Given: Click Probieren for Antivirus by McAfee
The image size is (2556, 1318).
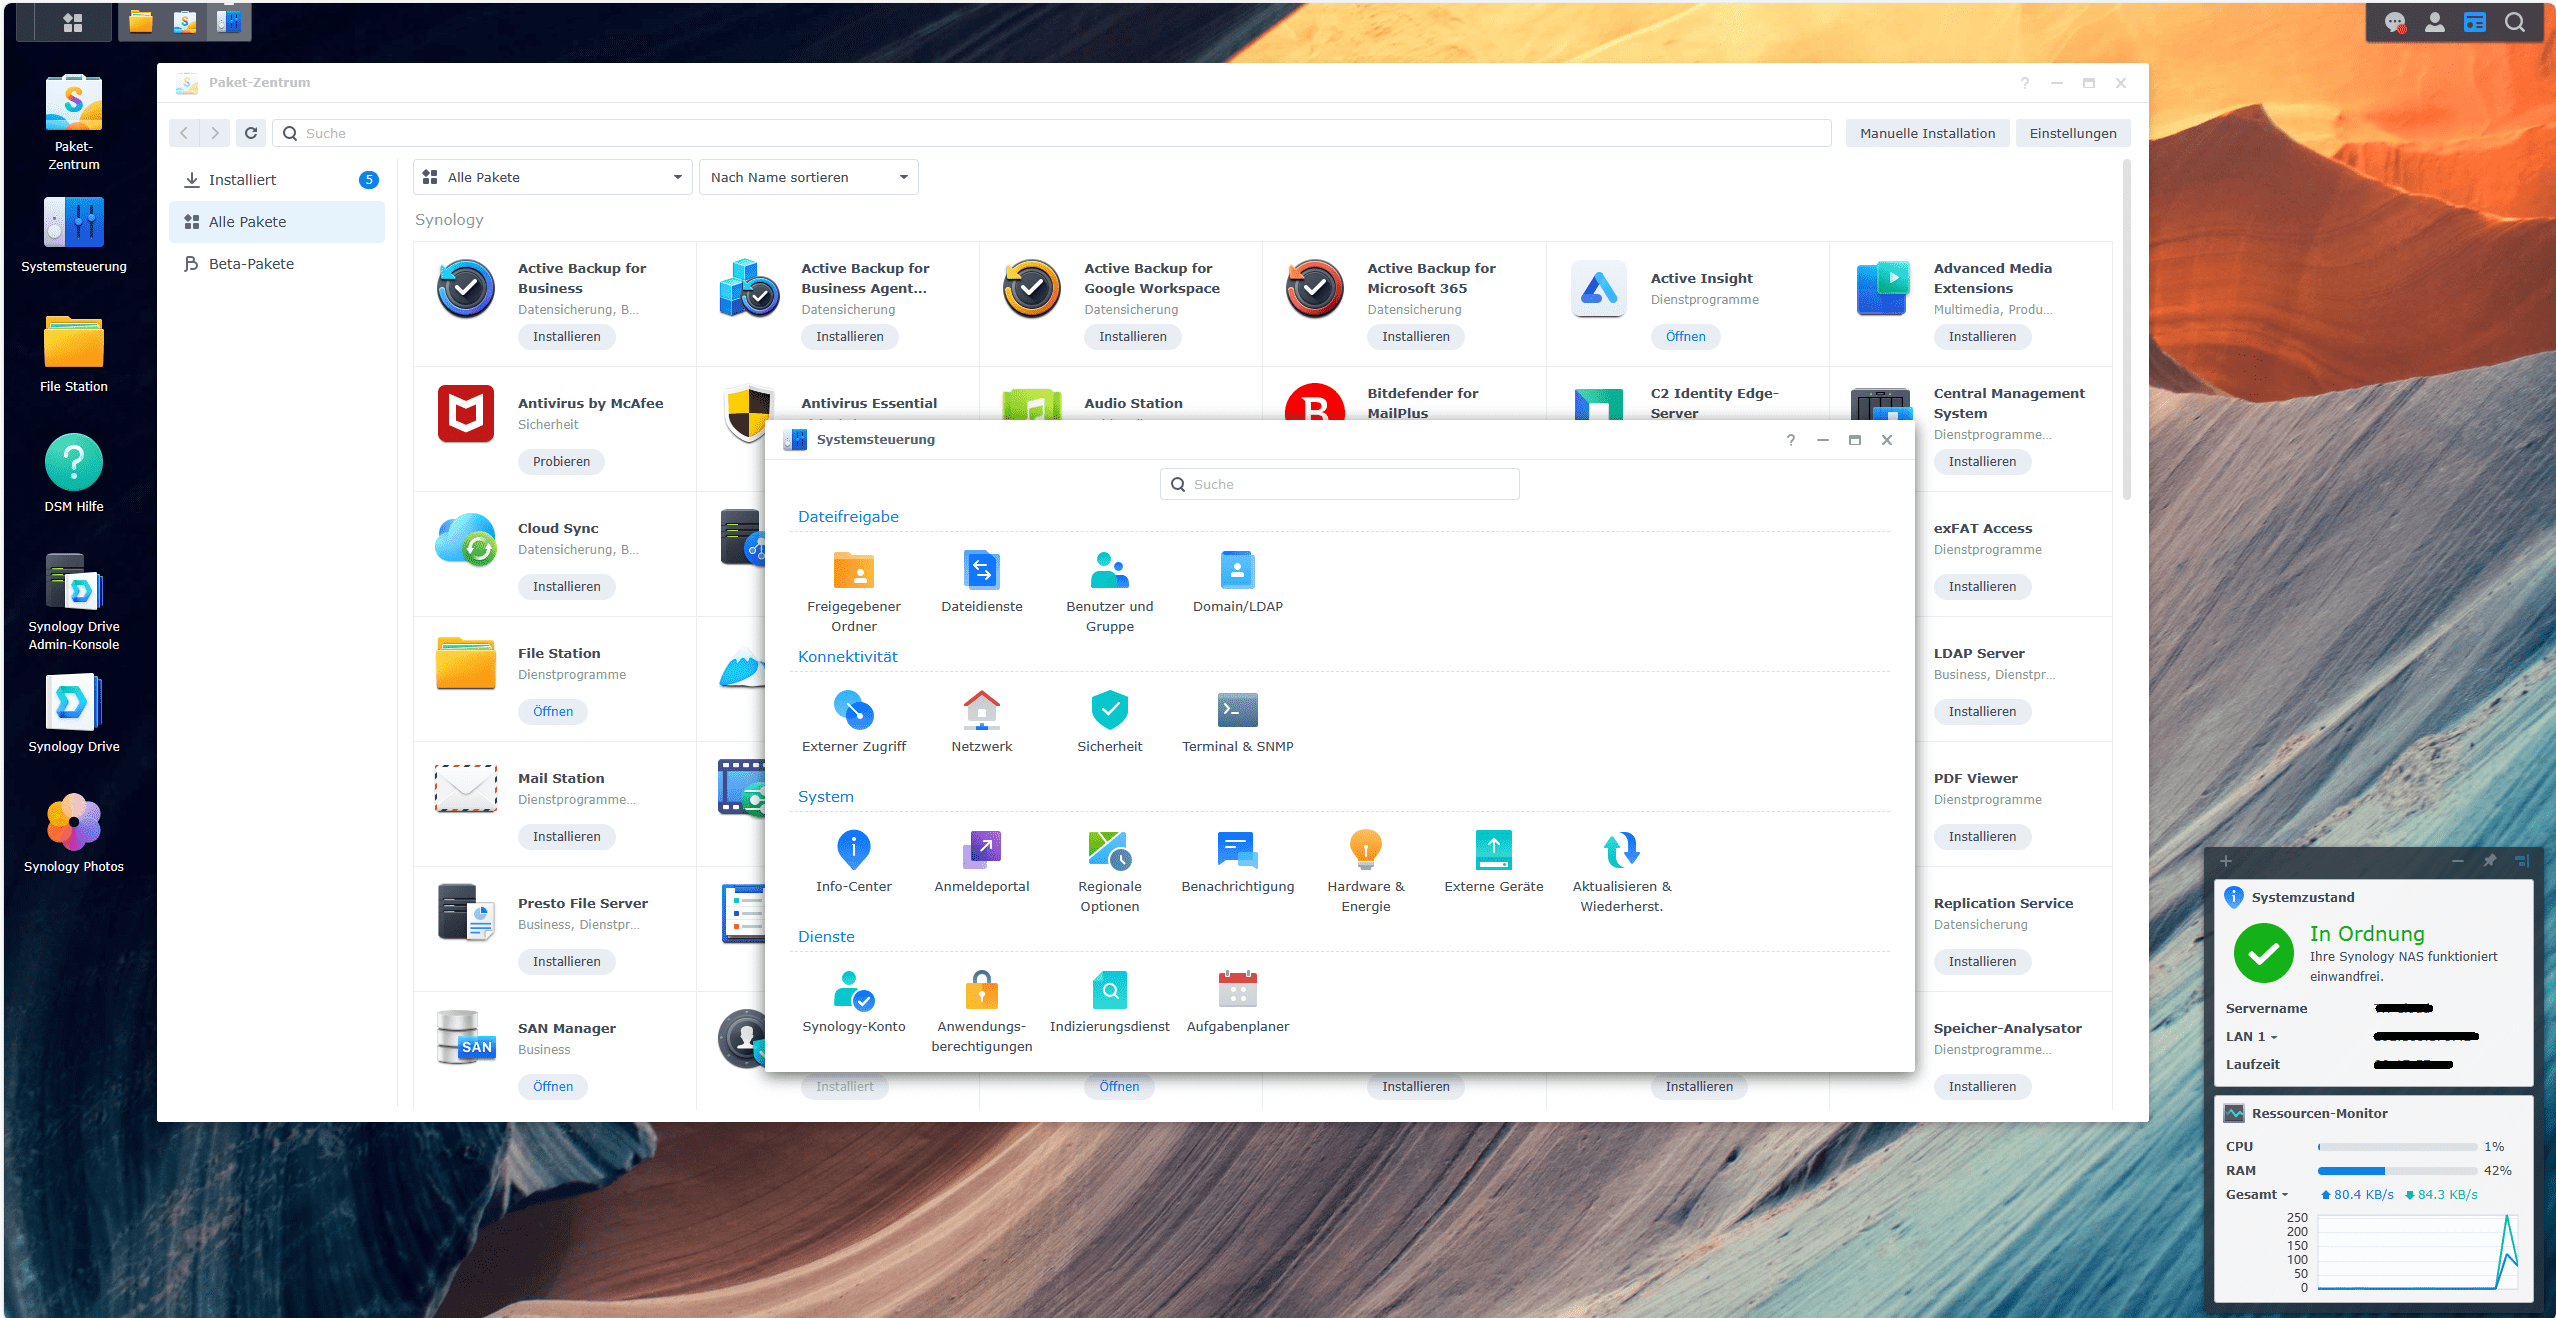Looking at the screenshot, I should pos(561,462).
